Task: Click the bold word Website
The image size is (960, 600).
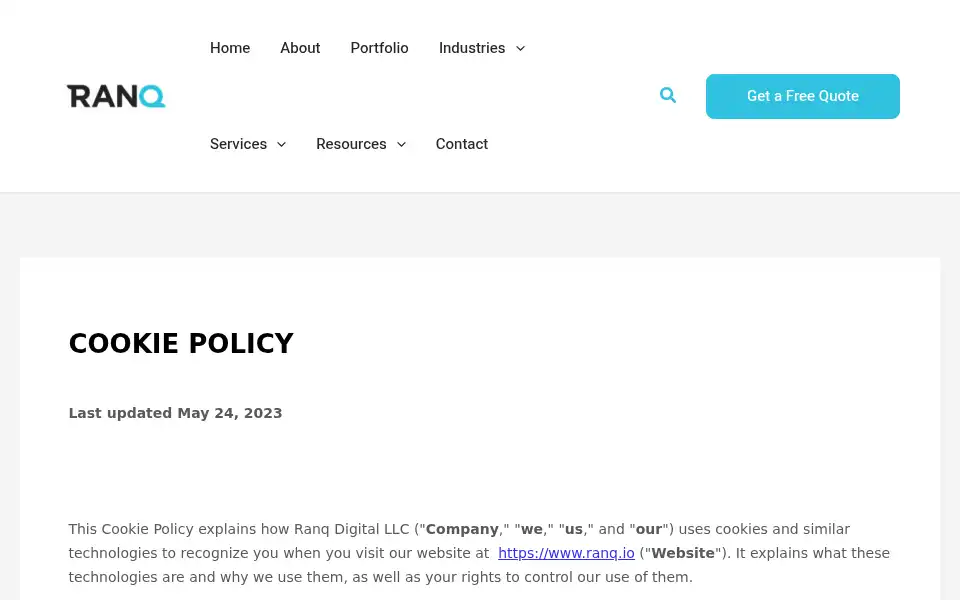Action: [x=683, y=553]
